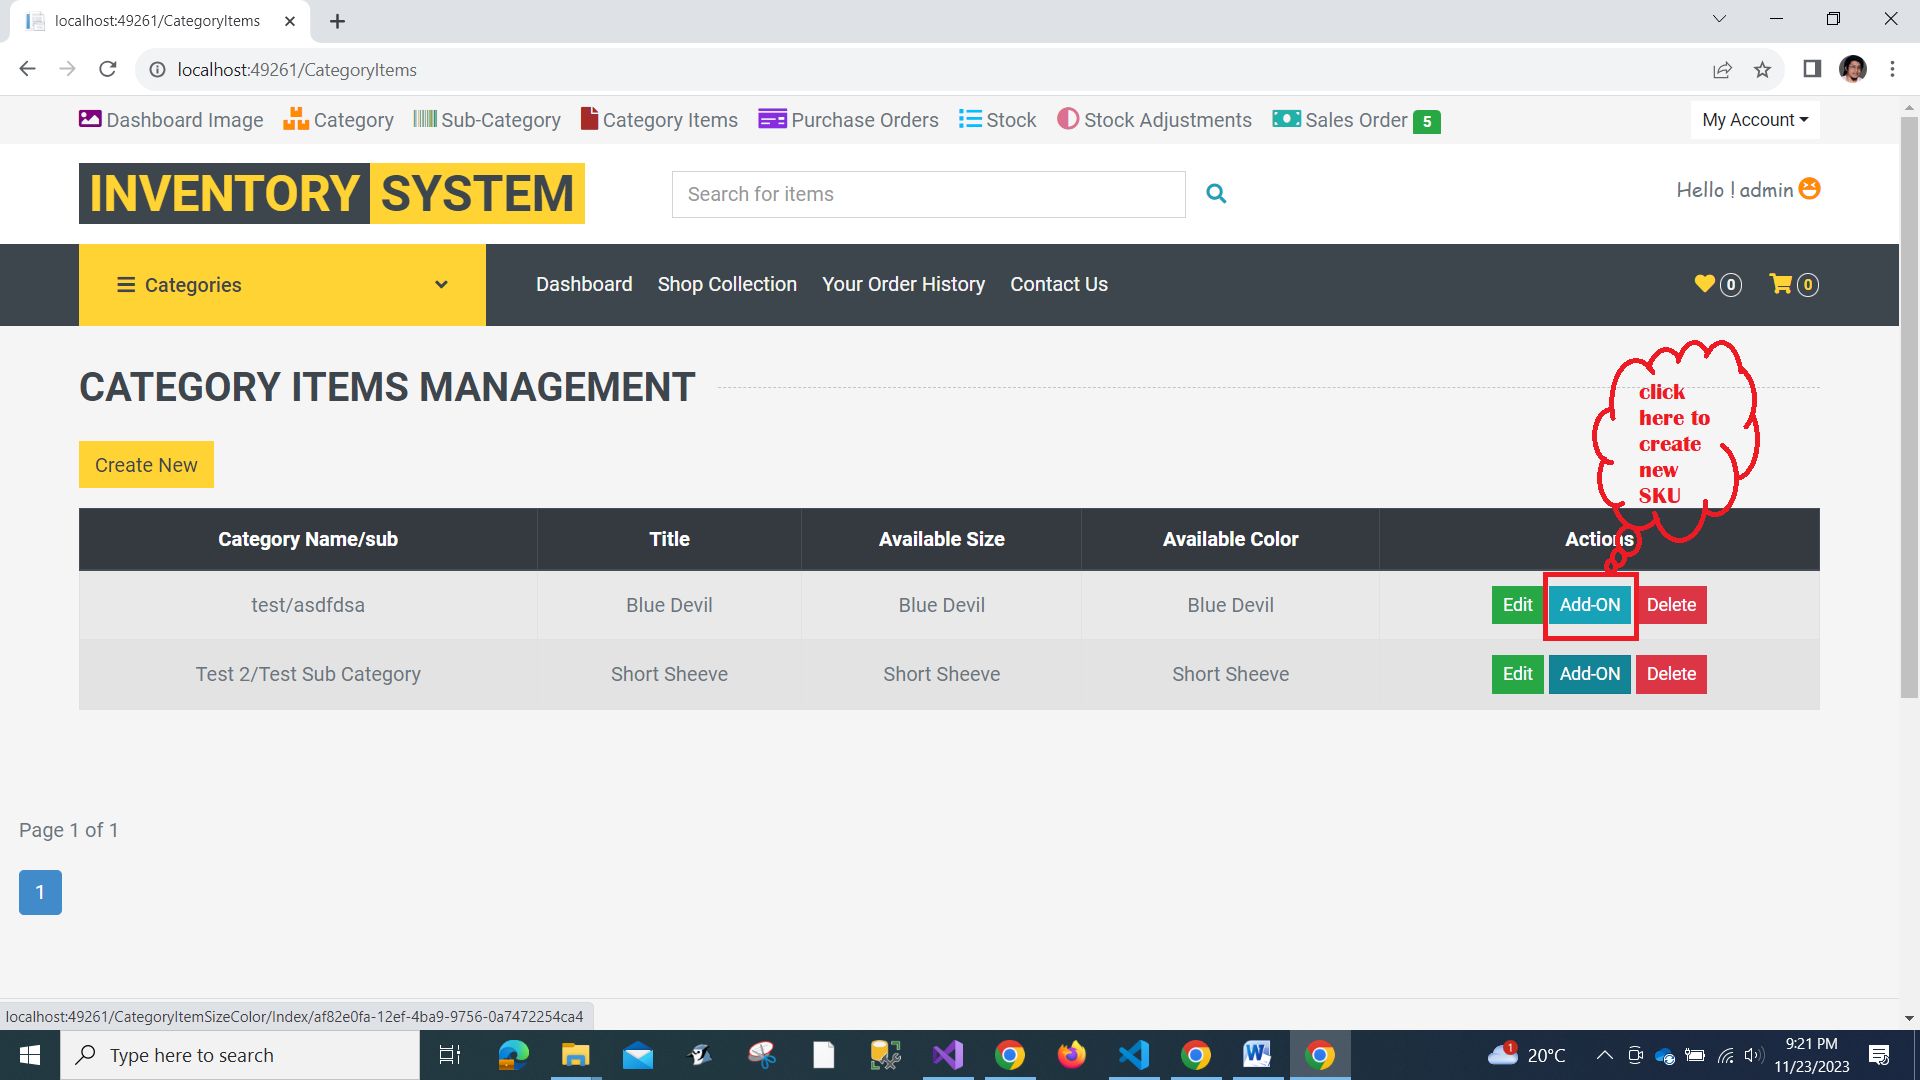The width and height of the screenshot is (1920, 1080).
Task: Click Add-ON for Blue Devil row
Action: [1589, 605]
